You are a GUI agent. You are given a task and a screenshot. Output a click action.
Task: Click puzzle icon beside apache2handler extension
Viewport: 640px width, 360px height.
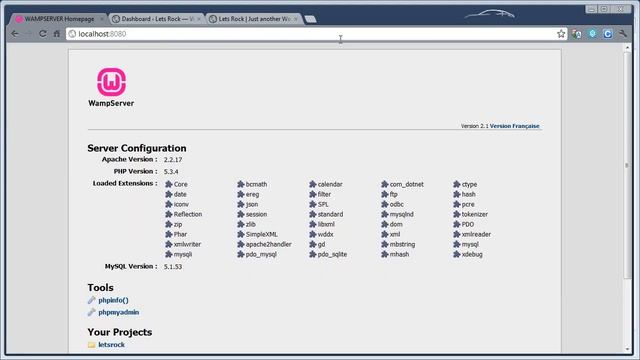pos(240,244)
